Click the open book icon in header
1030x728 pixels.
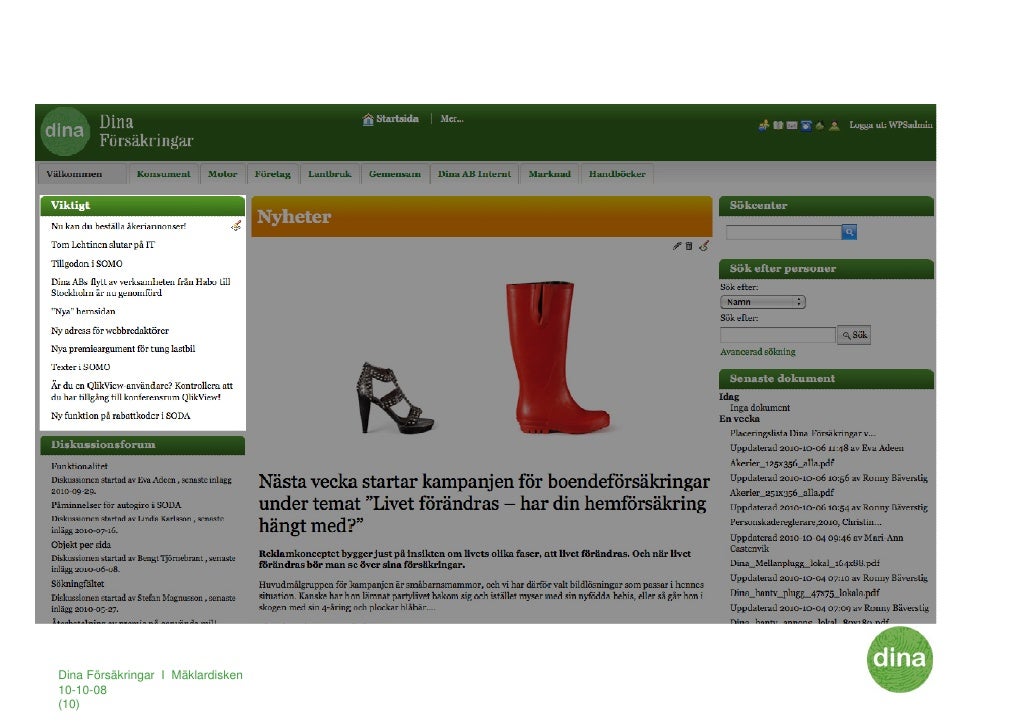(x=778, y=125)
